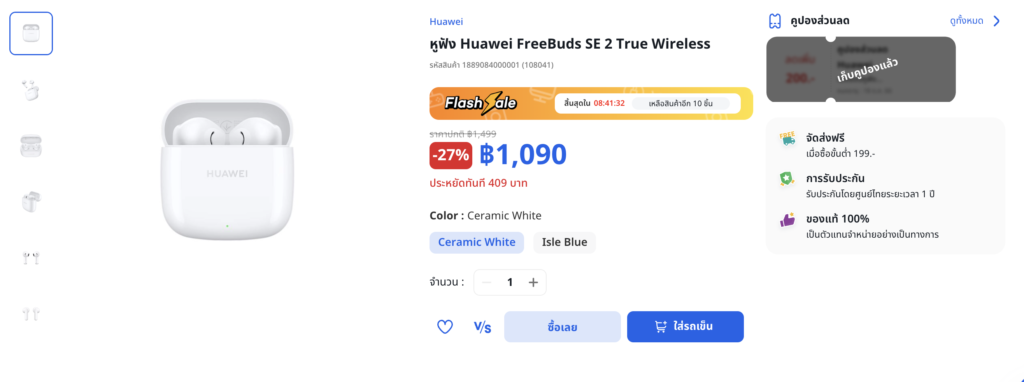Viewport: 1024px width, 382px height.
Task: Add product to wishlist with heart icon
Action: (x=445, y=326)
